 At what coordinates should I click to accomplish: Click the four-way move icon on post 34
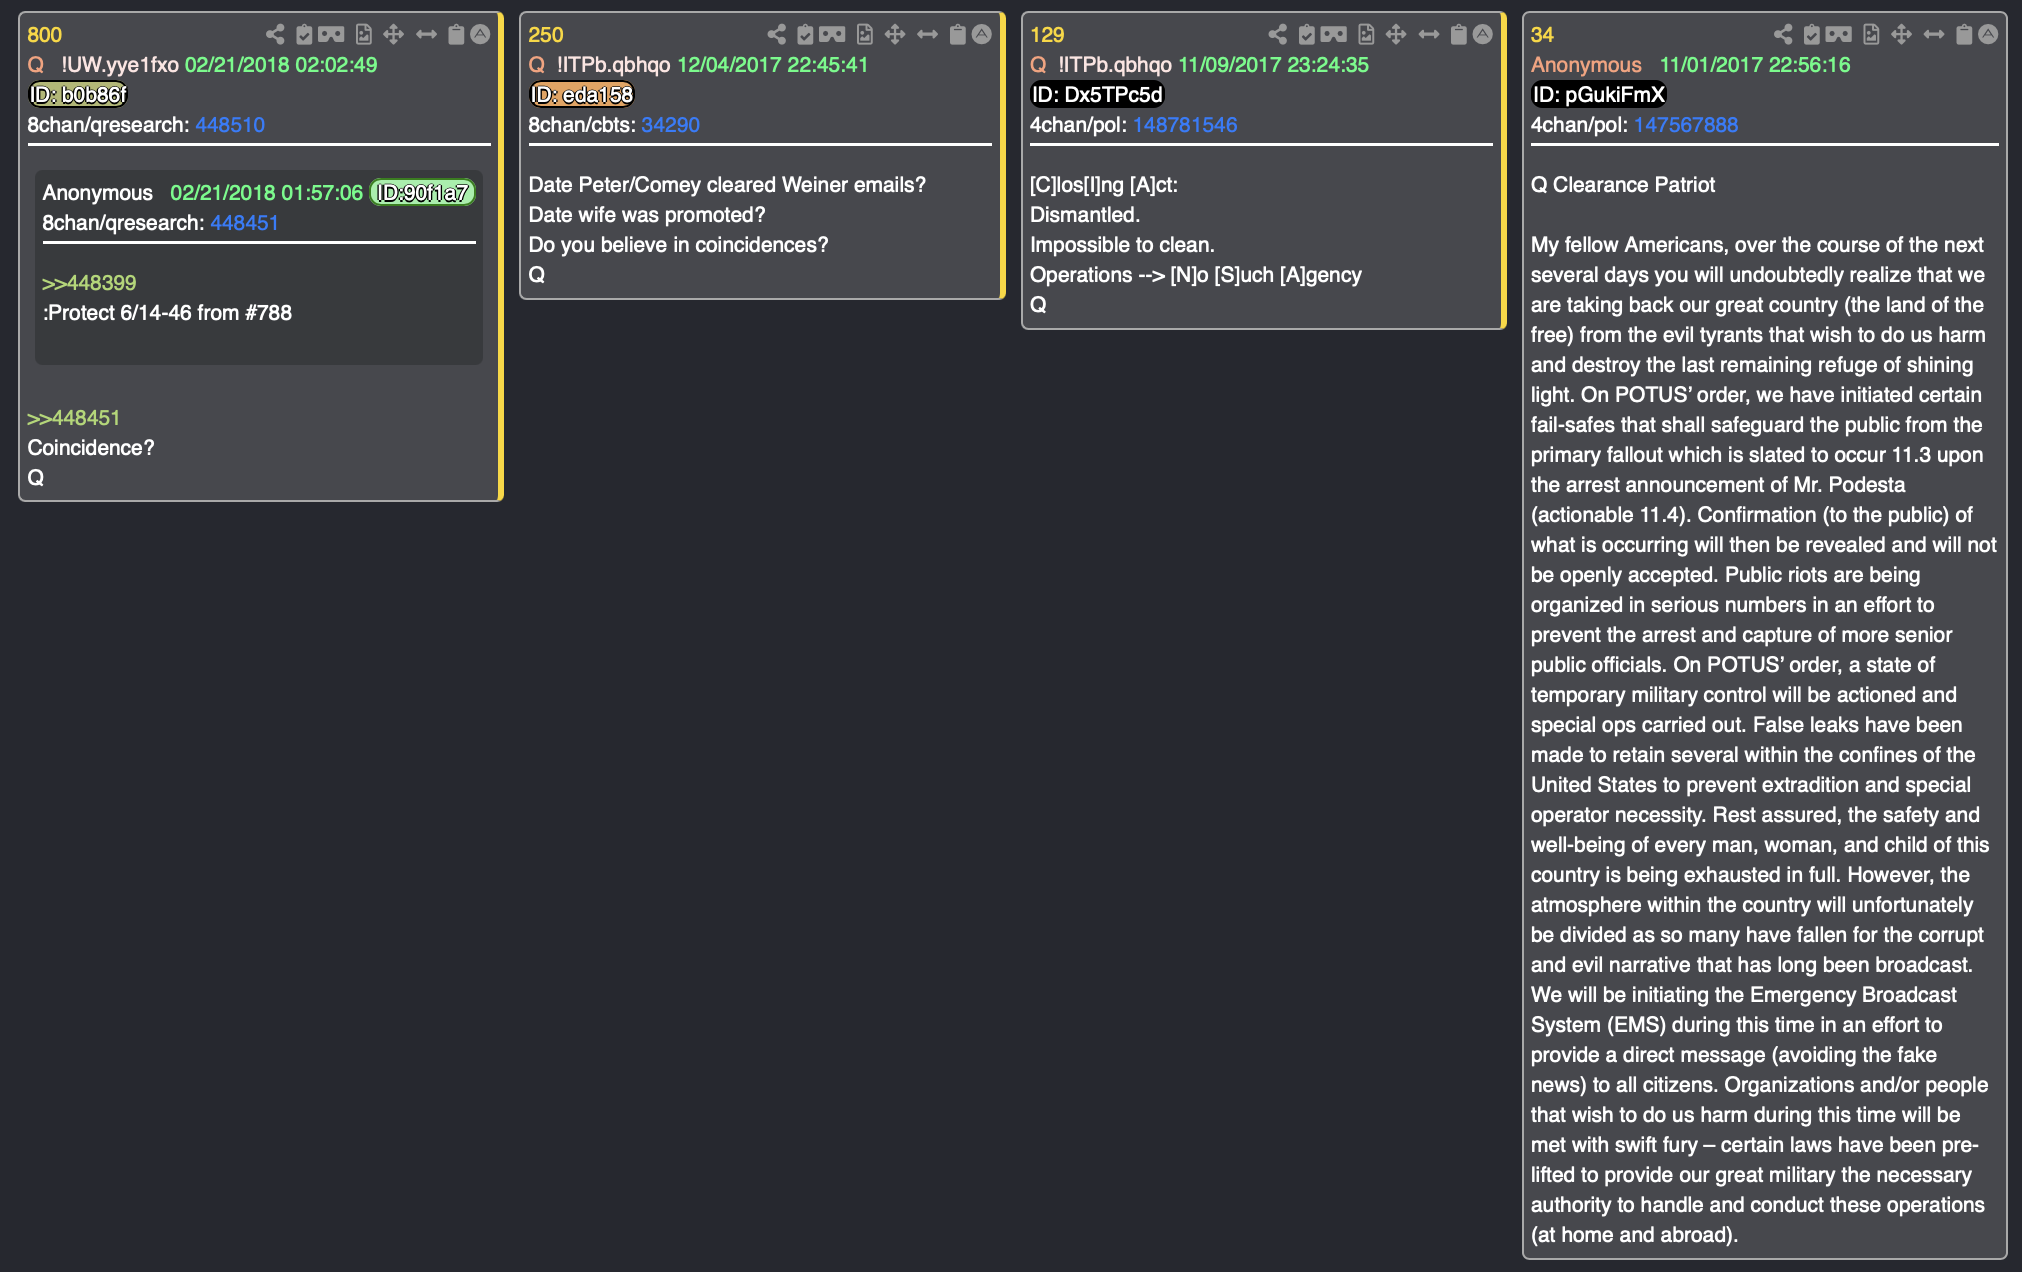[1902, 35]
